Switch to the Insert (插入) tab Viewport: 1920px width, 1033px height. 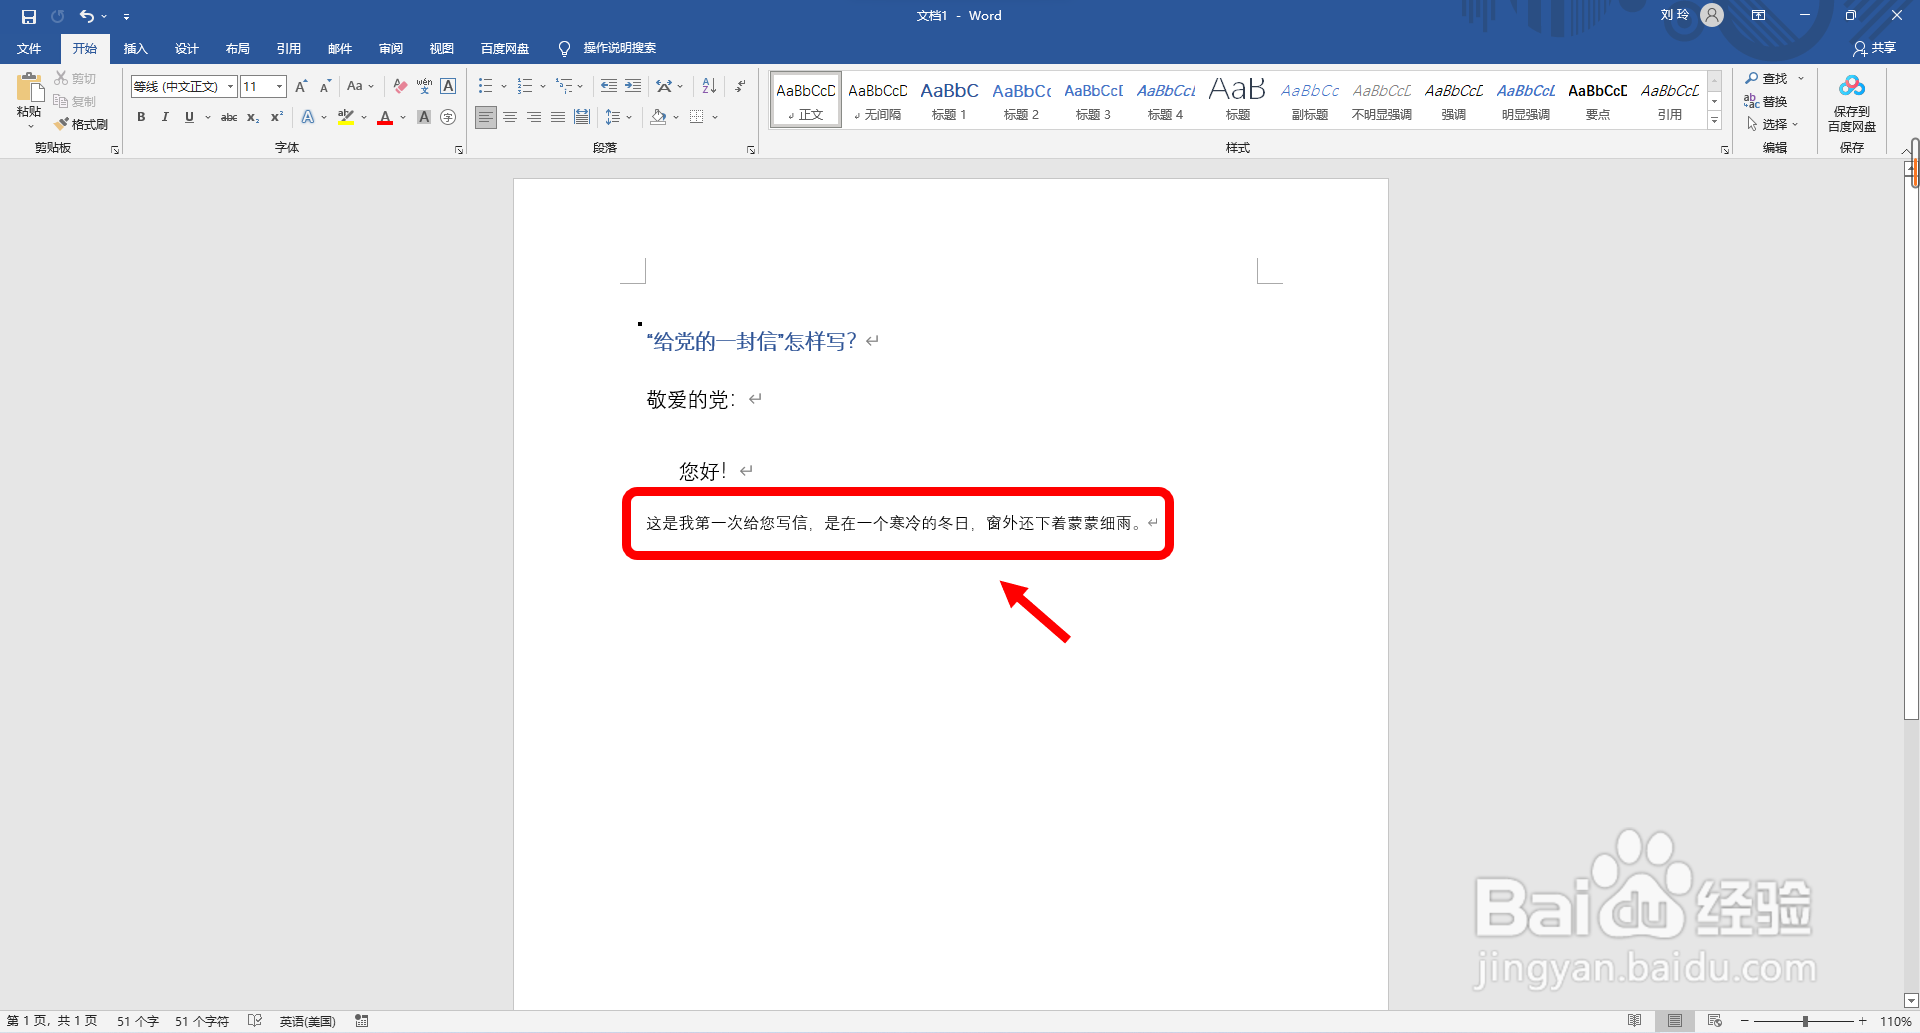tap(135, 48)
